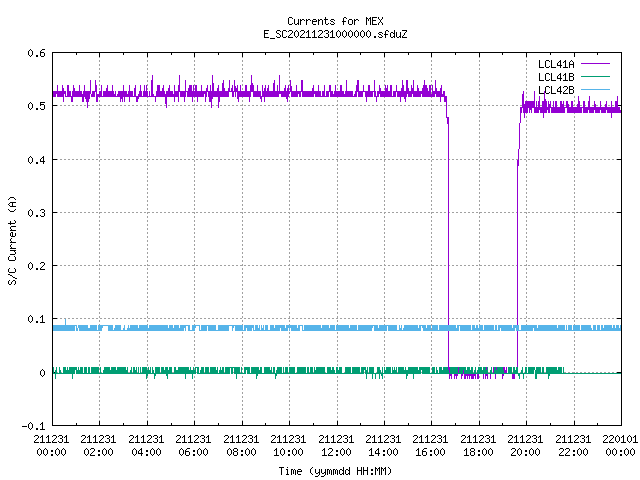Click the x-axis tick 211231 02:00
The width and height of the screenshot is (640, 480).
point(98,446)
